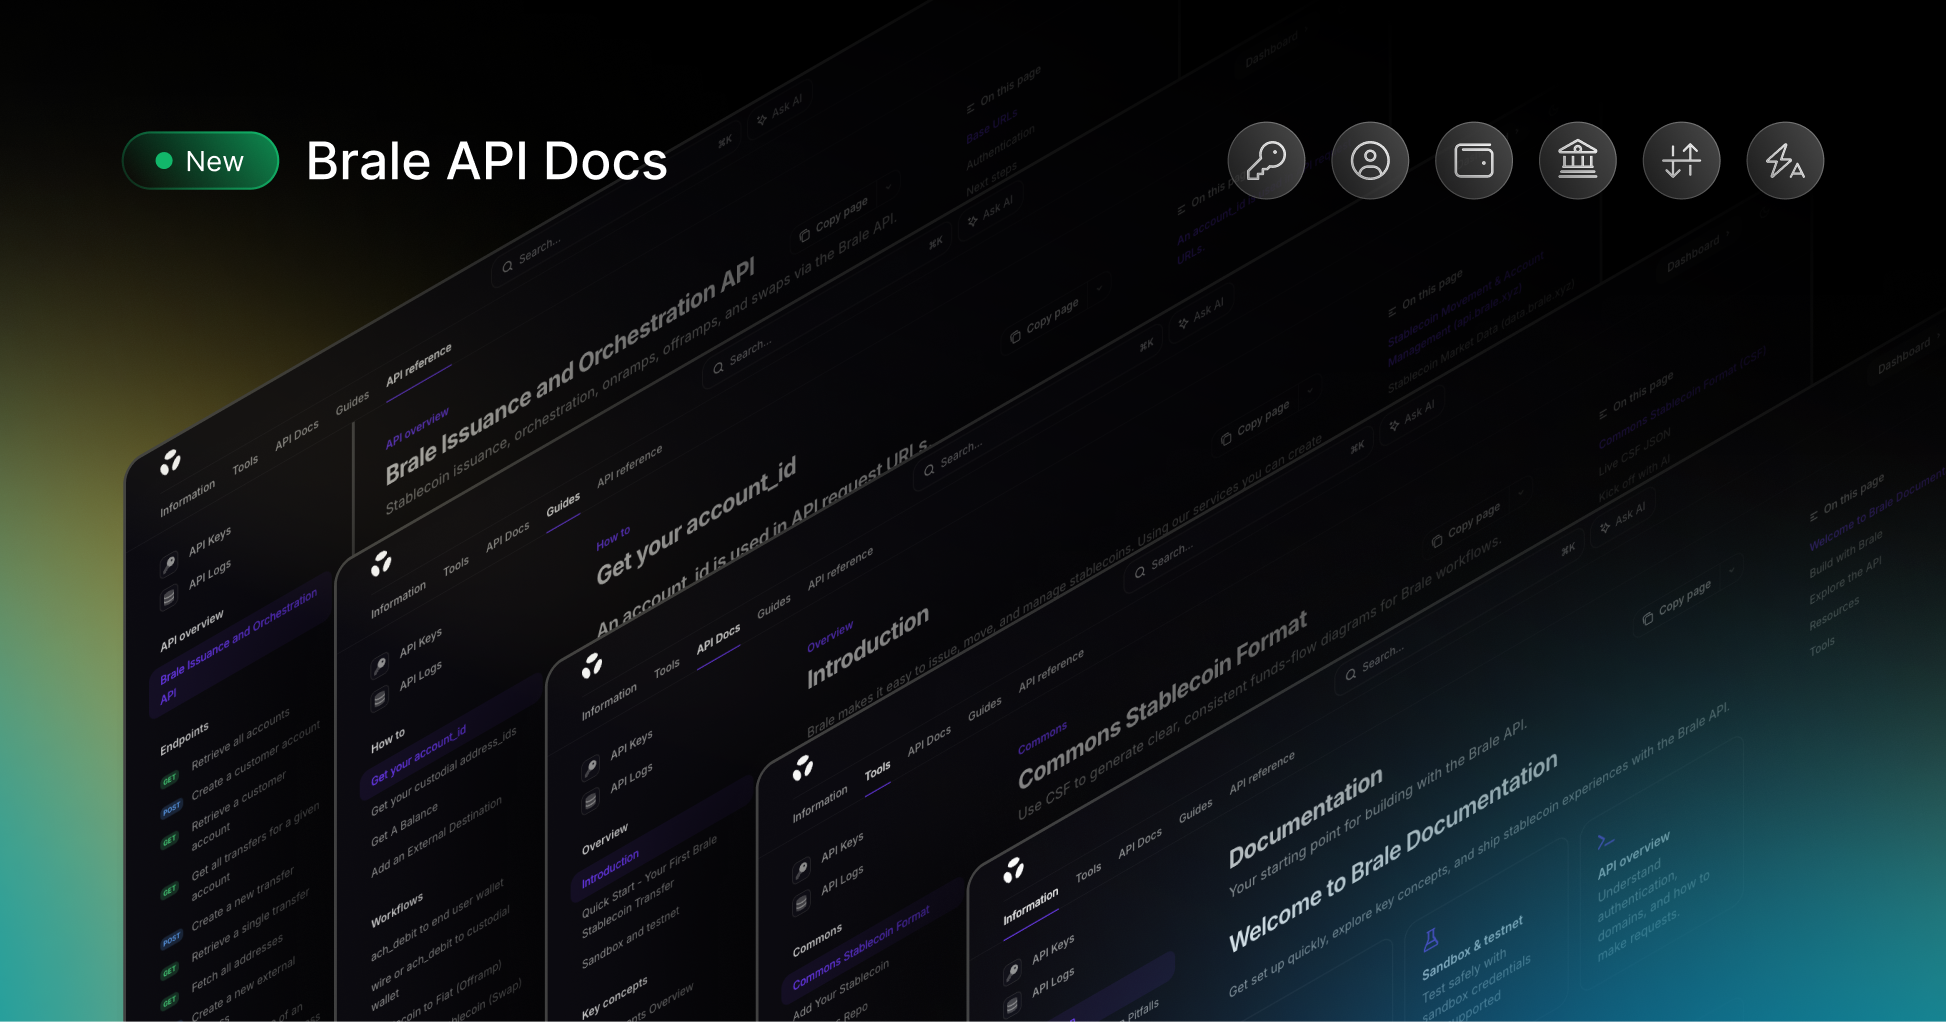This screenshot has width=1946, height=1022.
Task: Click the bank building icon
Action: (x=1578, y=160)
